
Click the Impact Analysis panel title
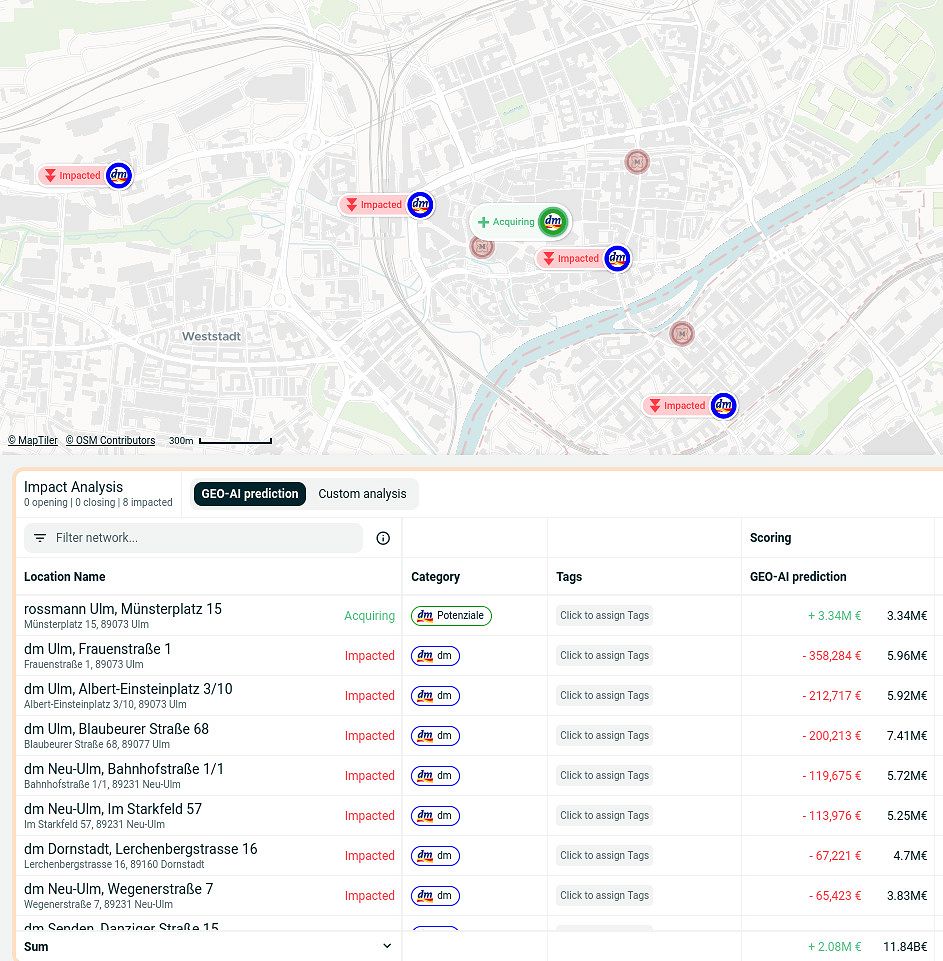coord(74,487)
